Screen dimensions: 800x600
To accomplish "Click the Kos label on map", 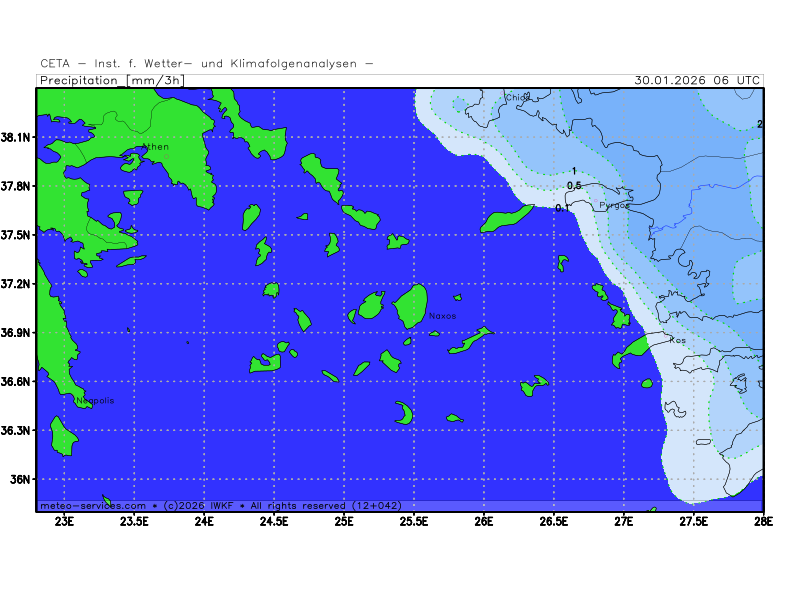I will (x=677, y=341).
